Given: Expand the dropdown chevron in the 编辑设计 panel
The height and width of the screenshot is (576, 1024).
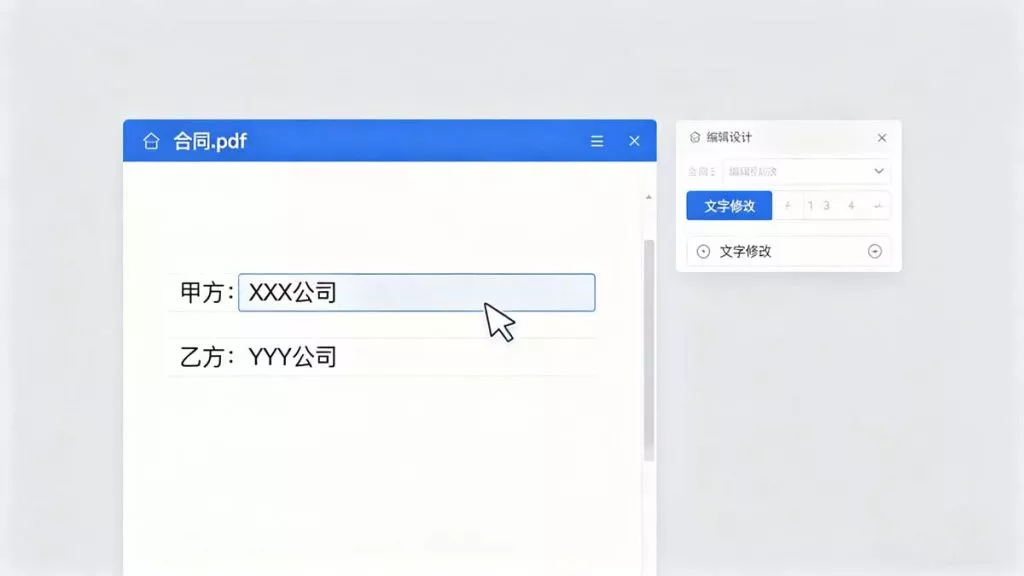Looking at the screenshot, I should tap(879, 171).
